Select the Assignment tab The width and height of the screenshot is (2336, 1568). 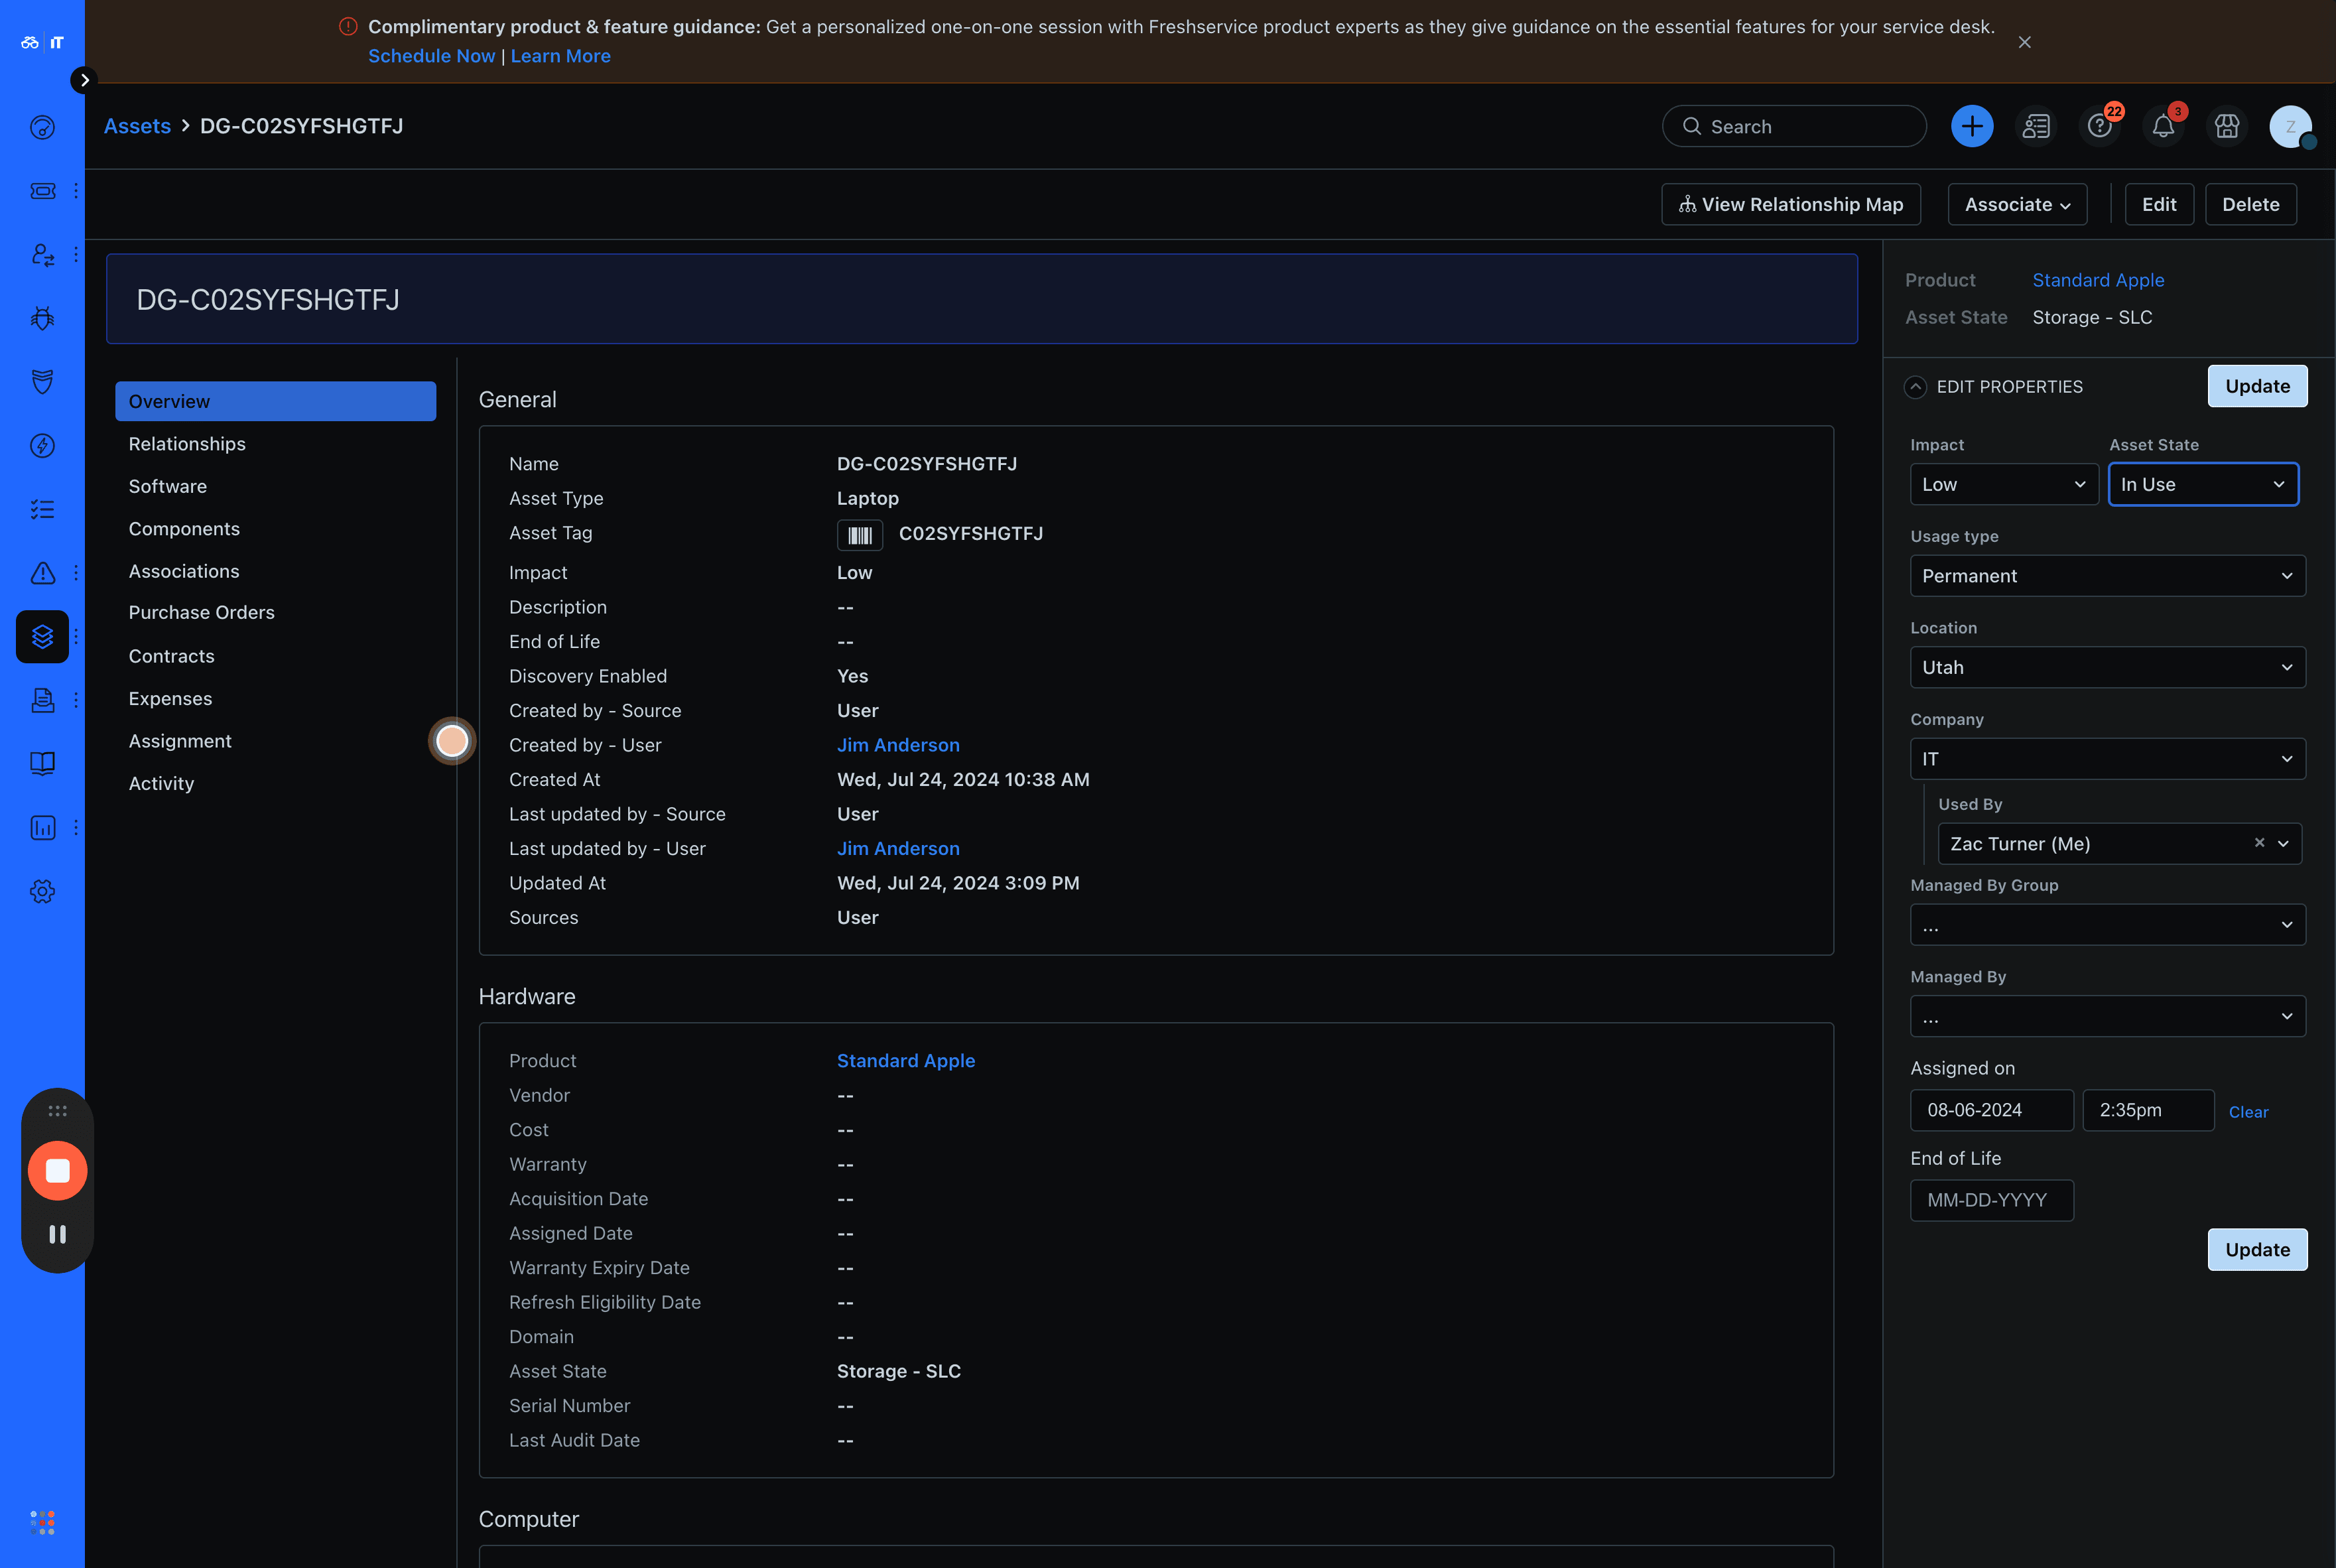180,741
